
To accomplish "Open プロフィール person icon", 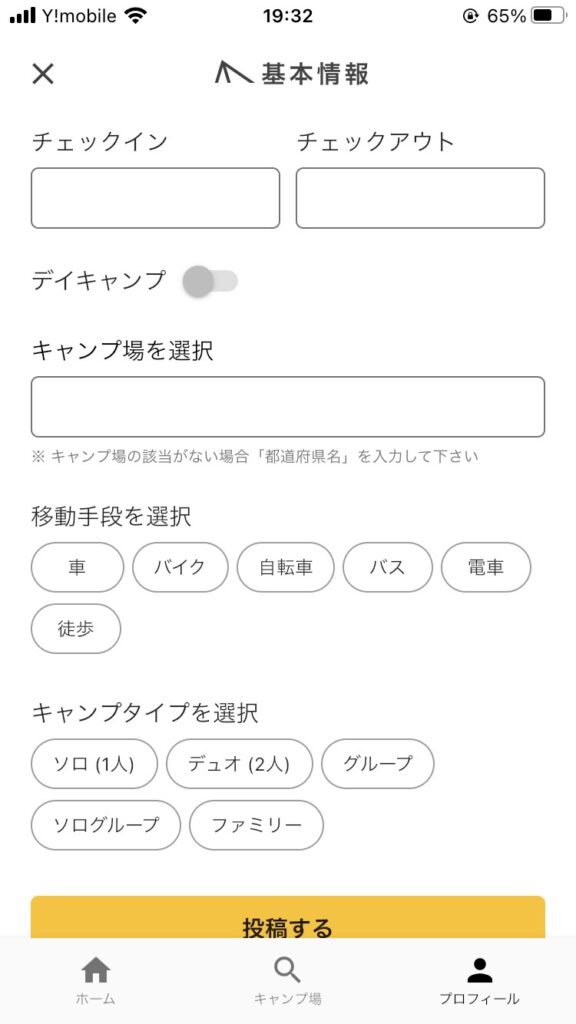I will (x=480, y=970).
